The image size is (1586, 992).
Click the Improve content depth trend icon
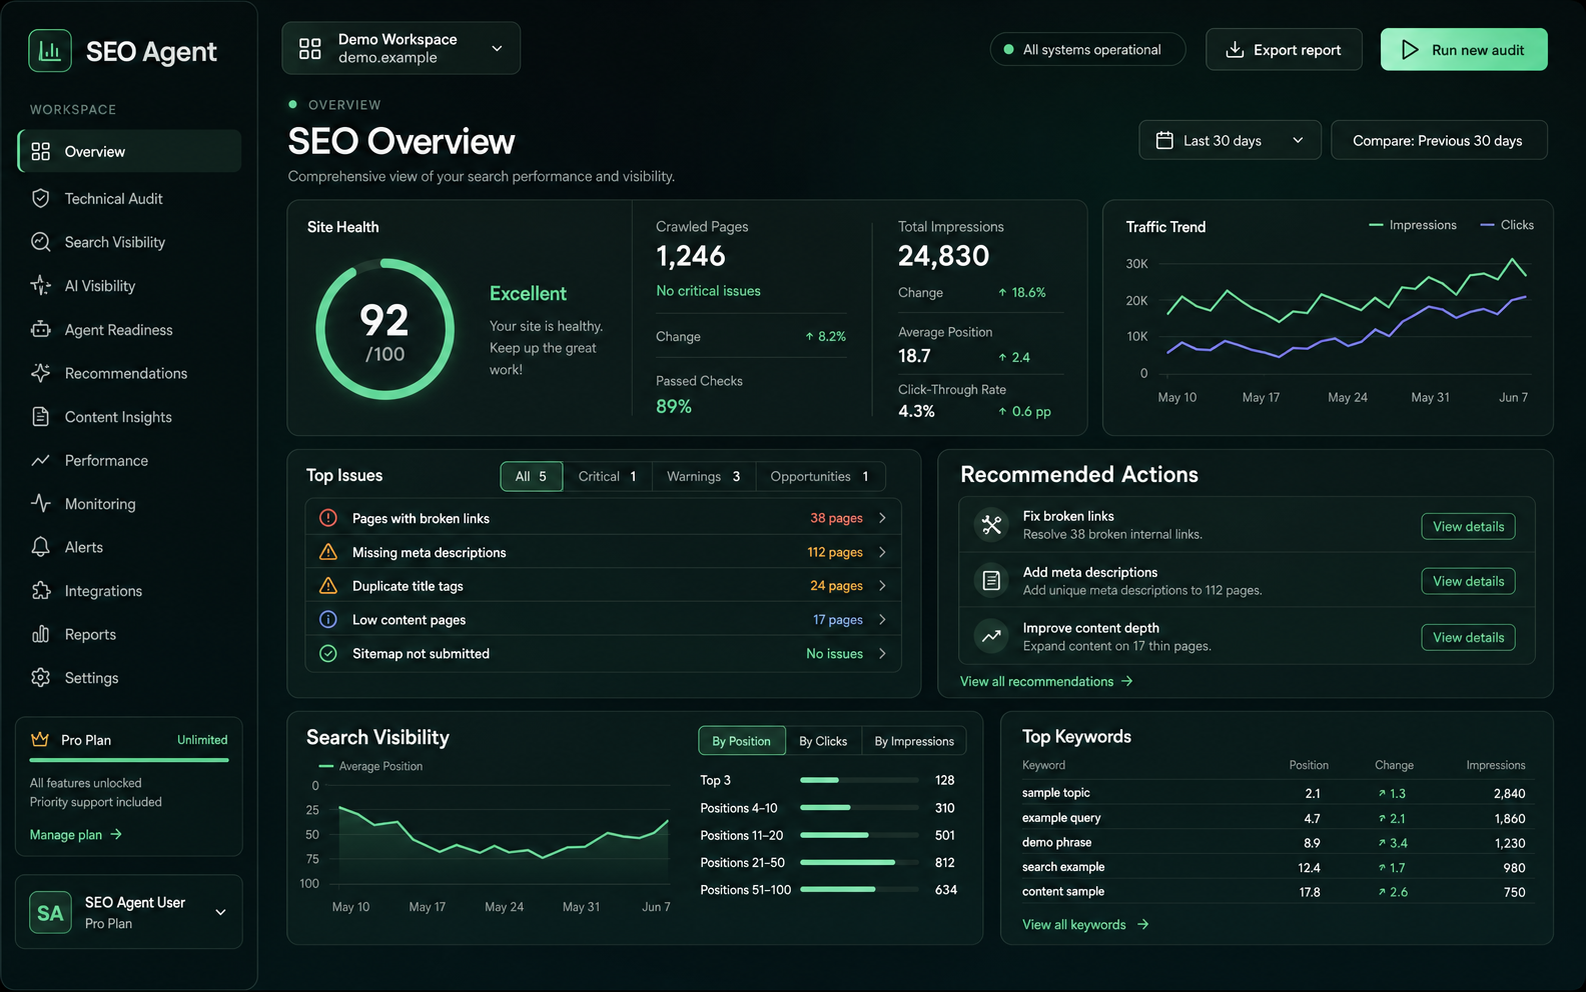click(x=992, y=636)
